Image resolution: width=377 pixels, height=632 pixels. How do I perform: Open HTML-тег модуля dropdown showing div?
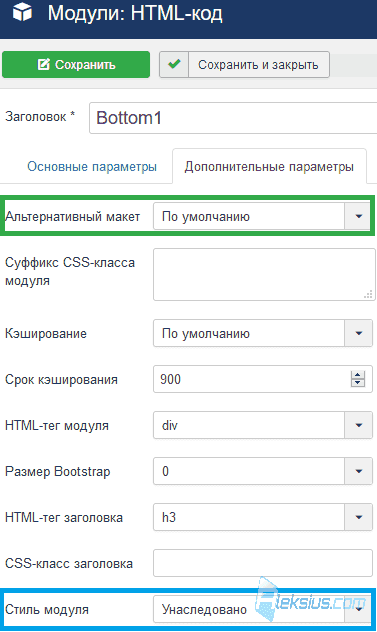pyautogui.click(x=263, y=425)
